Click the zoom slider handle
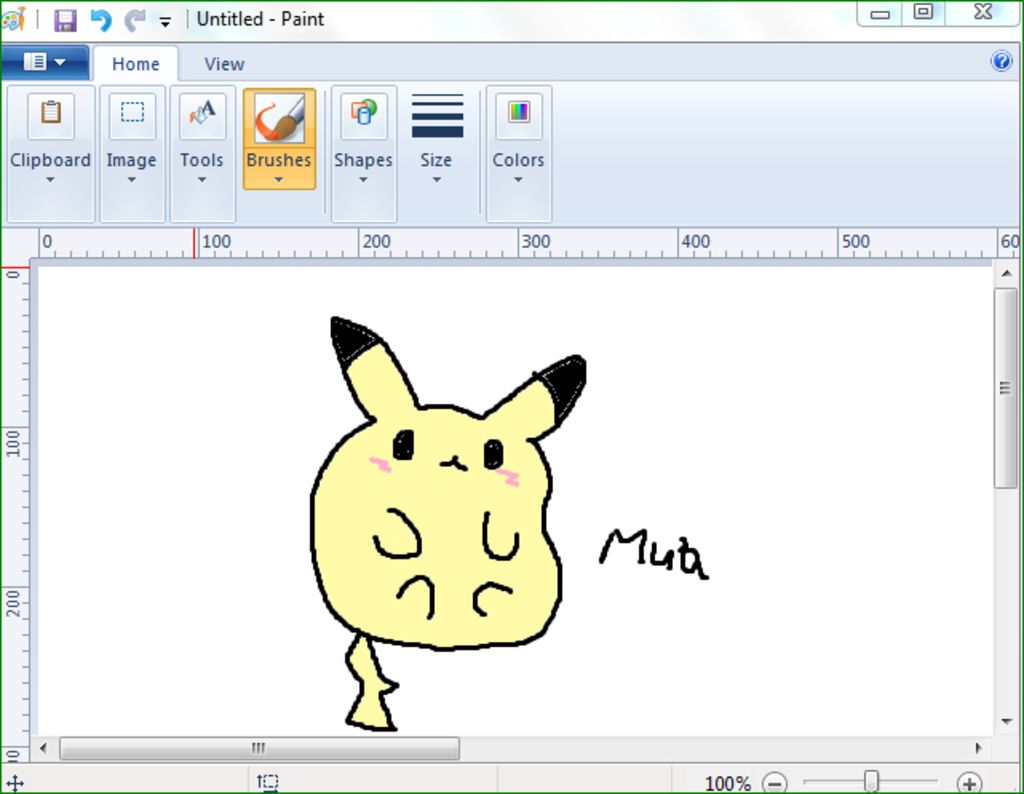 coord(871,781)
